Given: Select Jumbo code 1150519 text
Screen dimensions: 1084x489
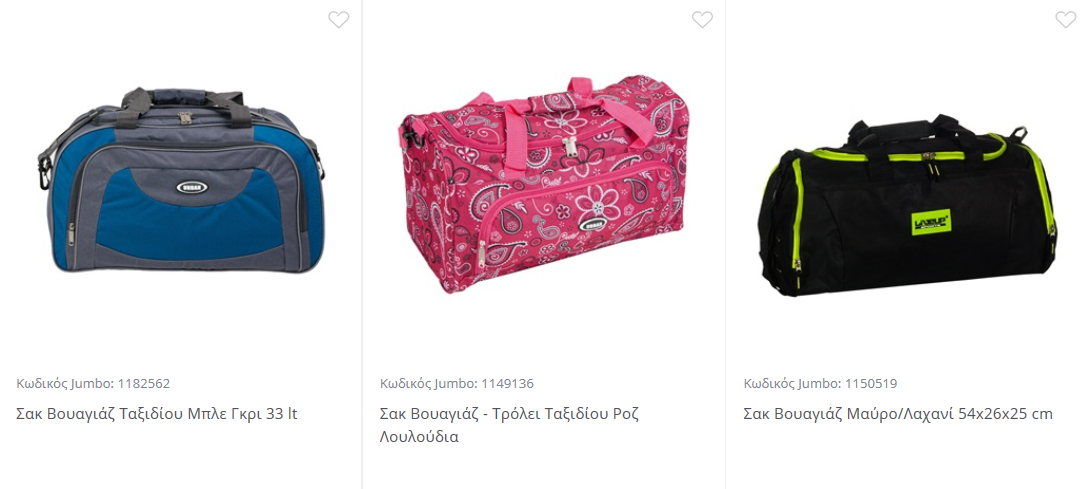Looking at the screenshot, I should (821, 383).
